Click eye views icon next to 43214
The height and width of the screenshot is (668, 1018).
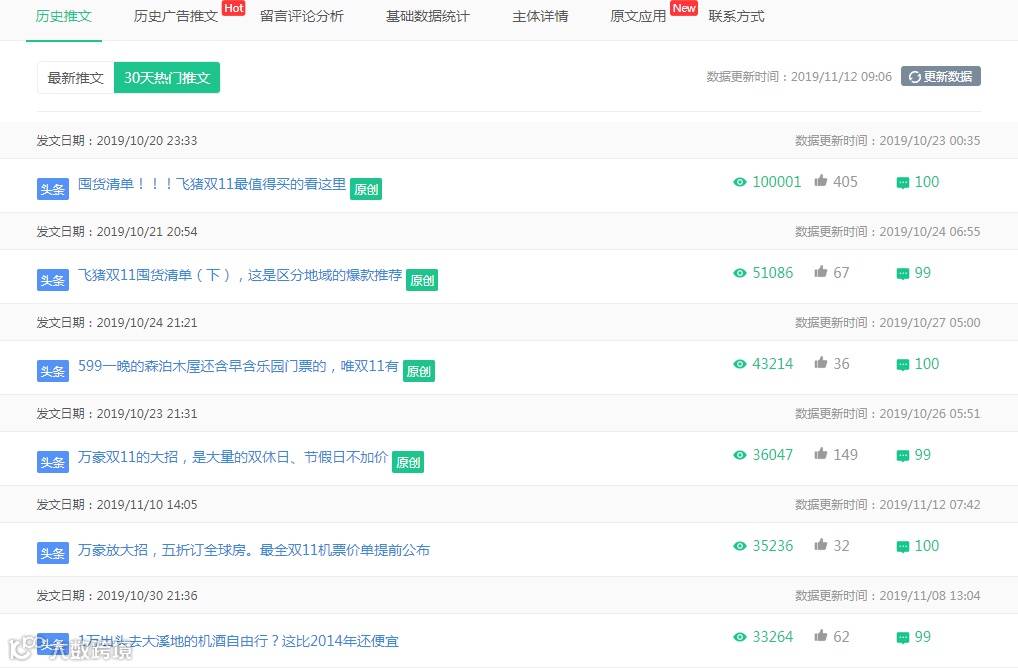pos(739,364)
